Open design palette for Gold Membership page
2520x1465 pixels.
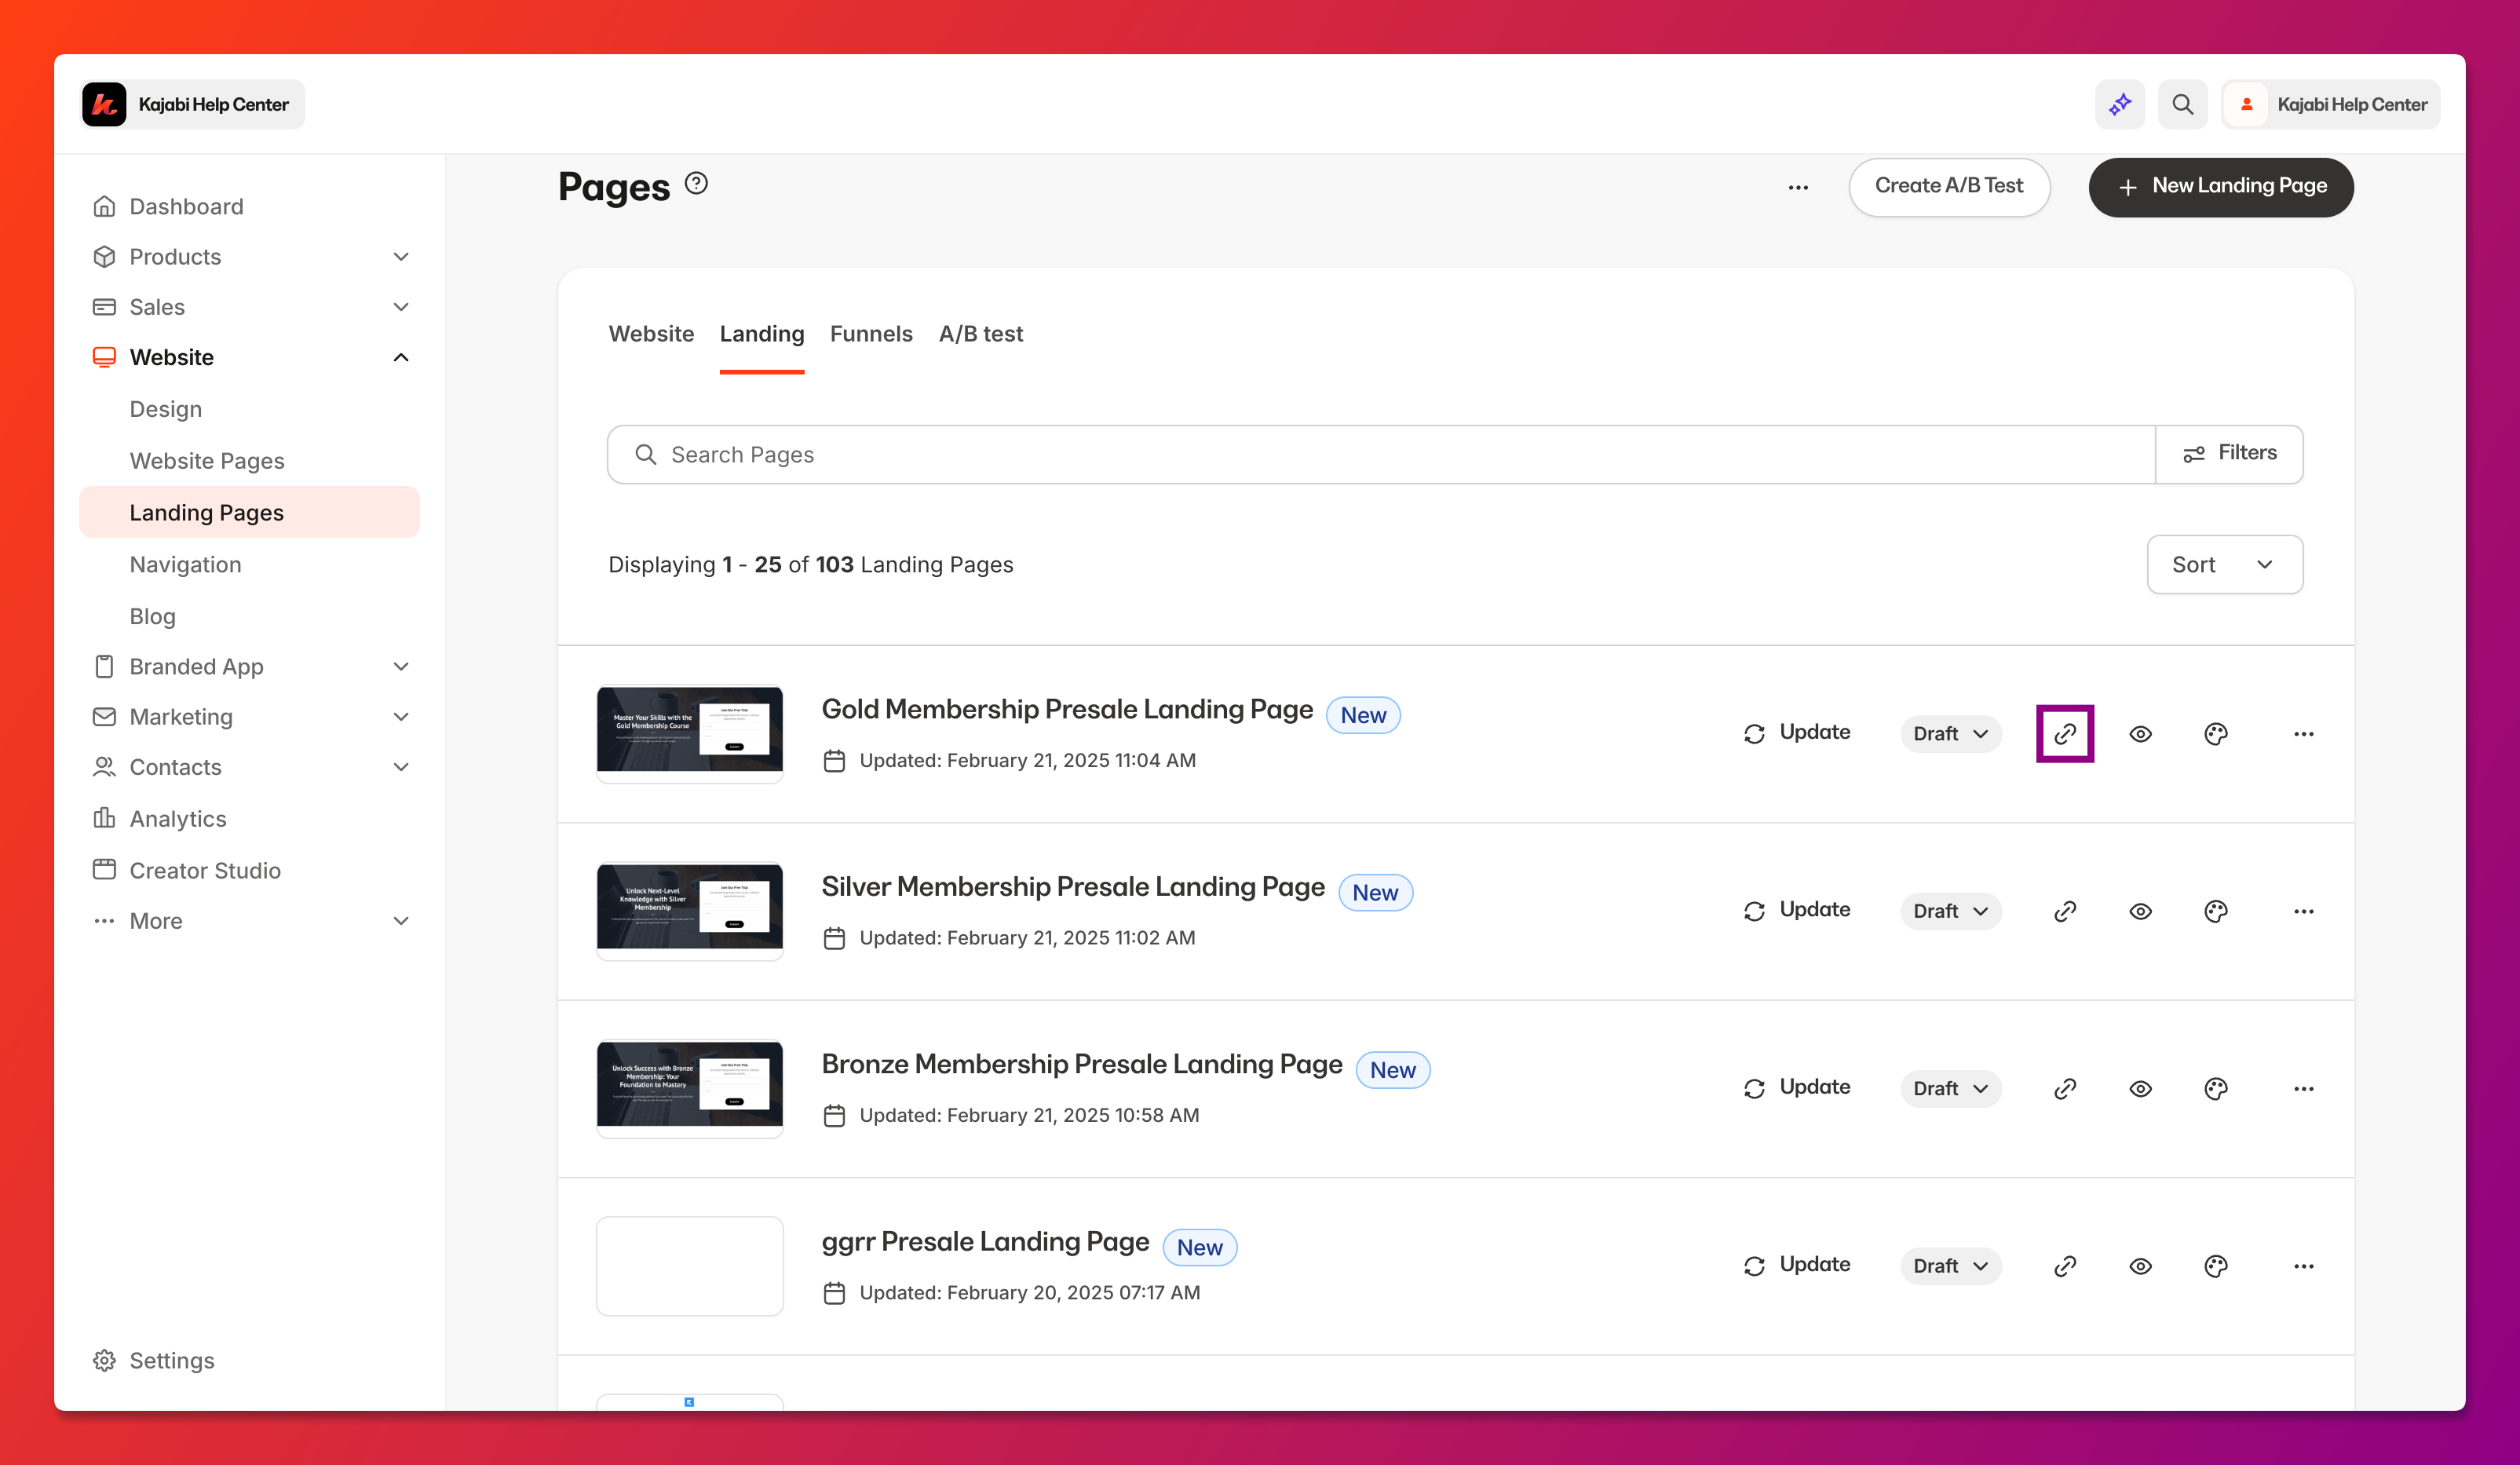(2216, 734)
